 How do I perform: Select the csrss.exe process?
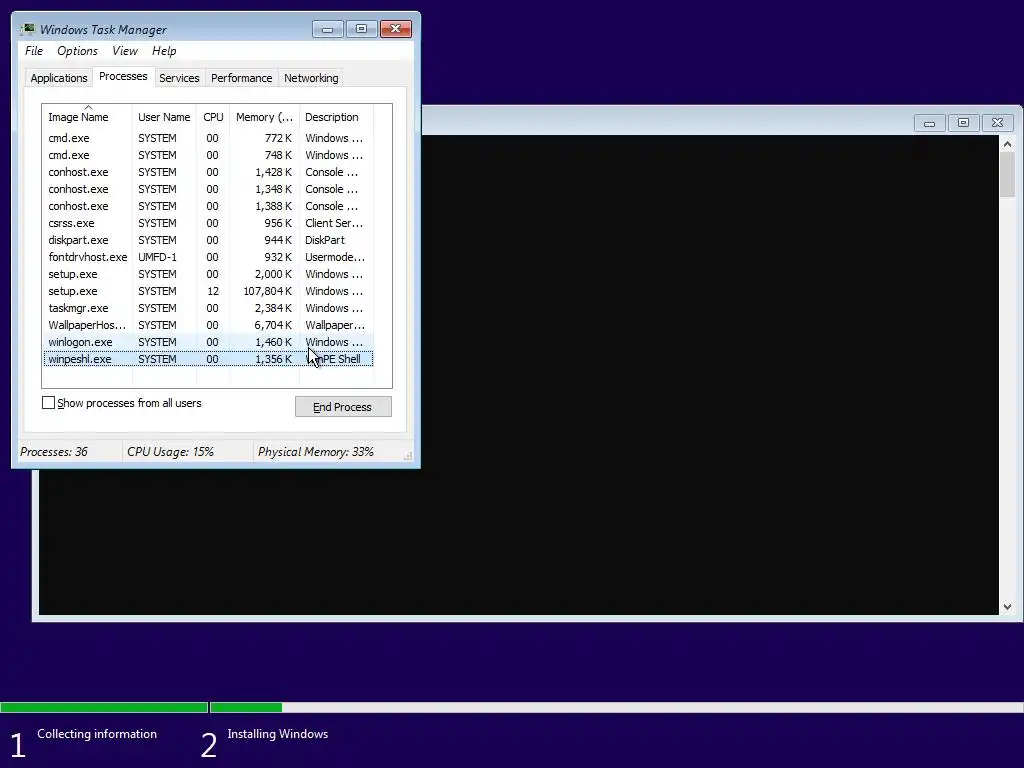click(208, 223)
